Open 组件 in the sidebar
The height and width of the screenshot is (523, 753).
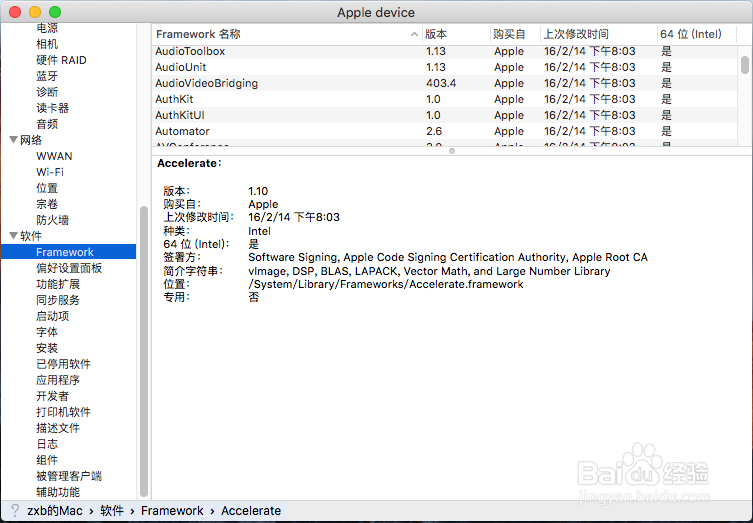pos(47,460)
